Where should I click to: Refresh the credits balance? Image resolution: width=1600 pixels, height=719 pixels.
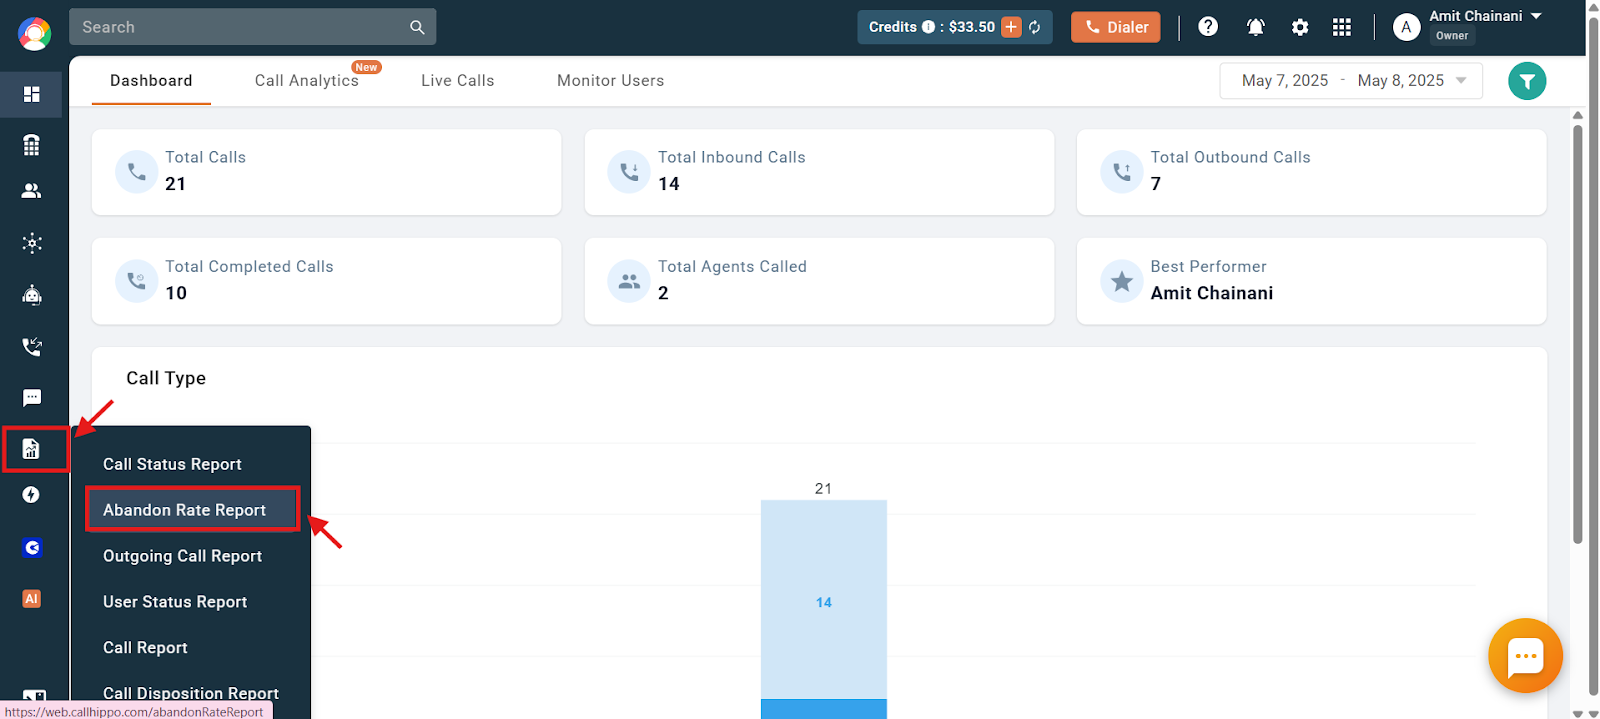click(1035, 27)
